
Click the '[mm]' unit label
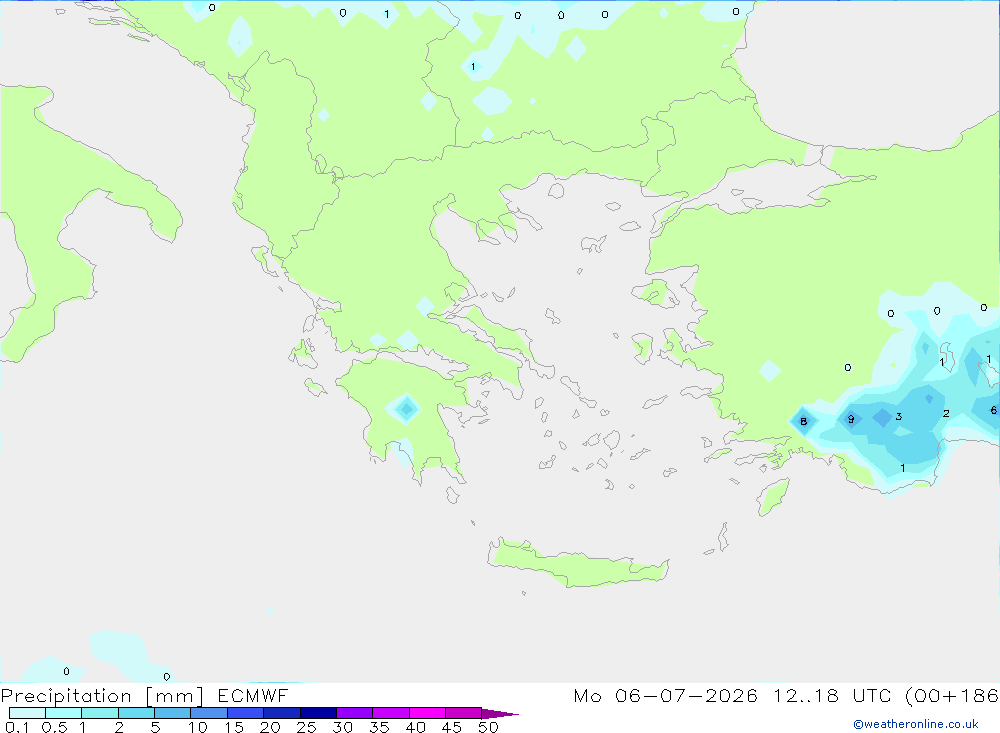click(174, 696)
